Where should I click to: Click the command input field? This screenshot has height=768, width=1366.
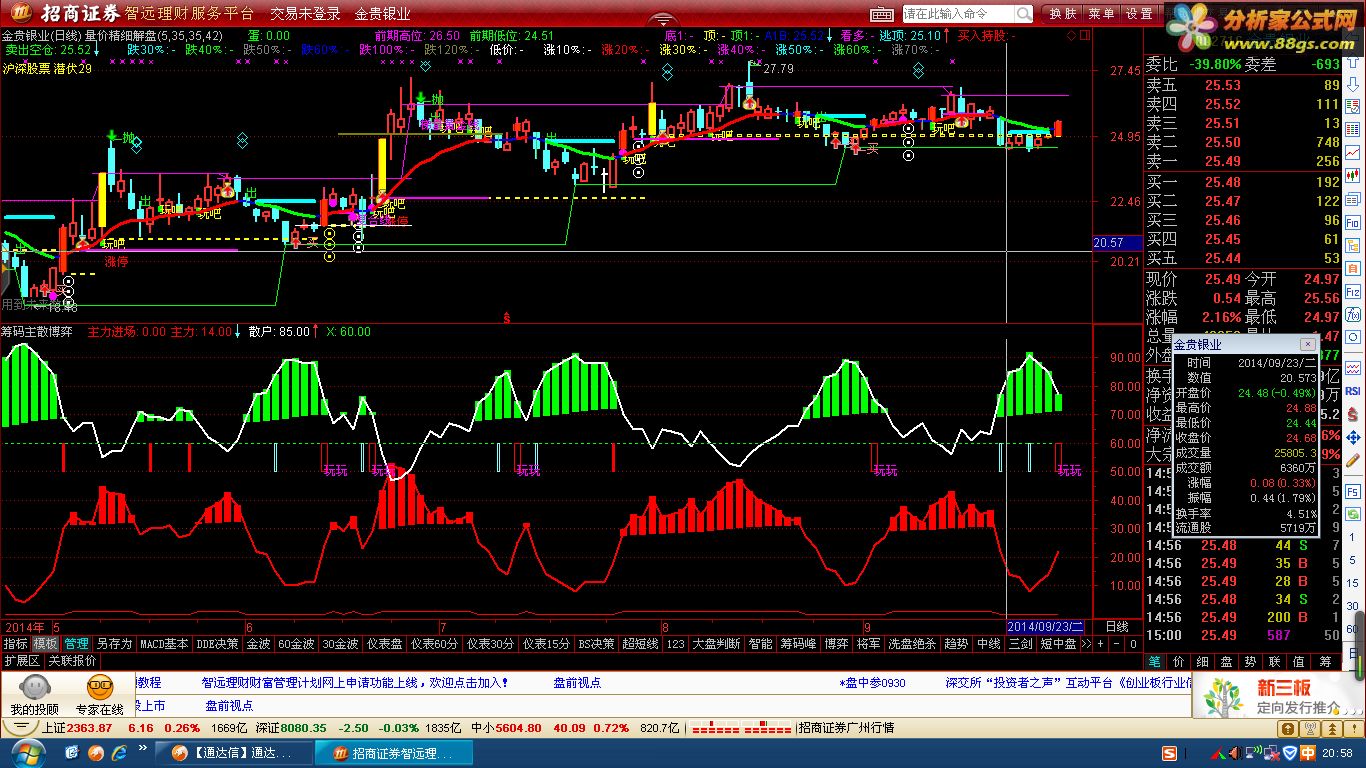point(958,14)
